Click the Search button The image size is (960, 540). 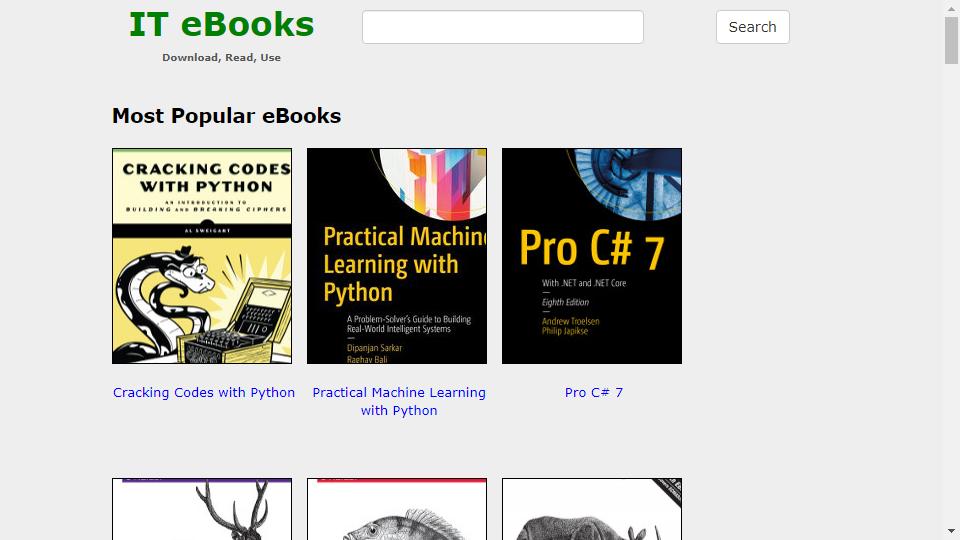(x=752, y=27)
